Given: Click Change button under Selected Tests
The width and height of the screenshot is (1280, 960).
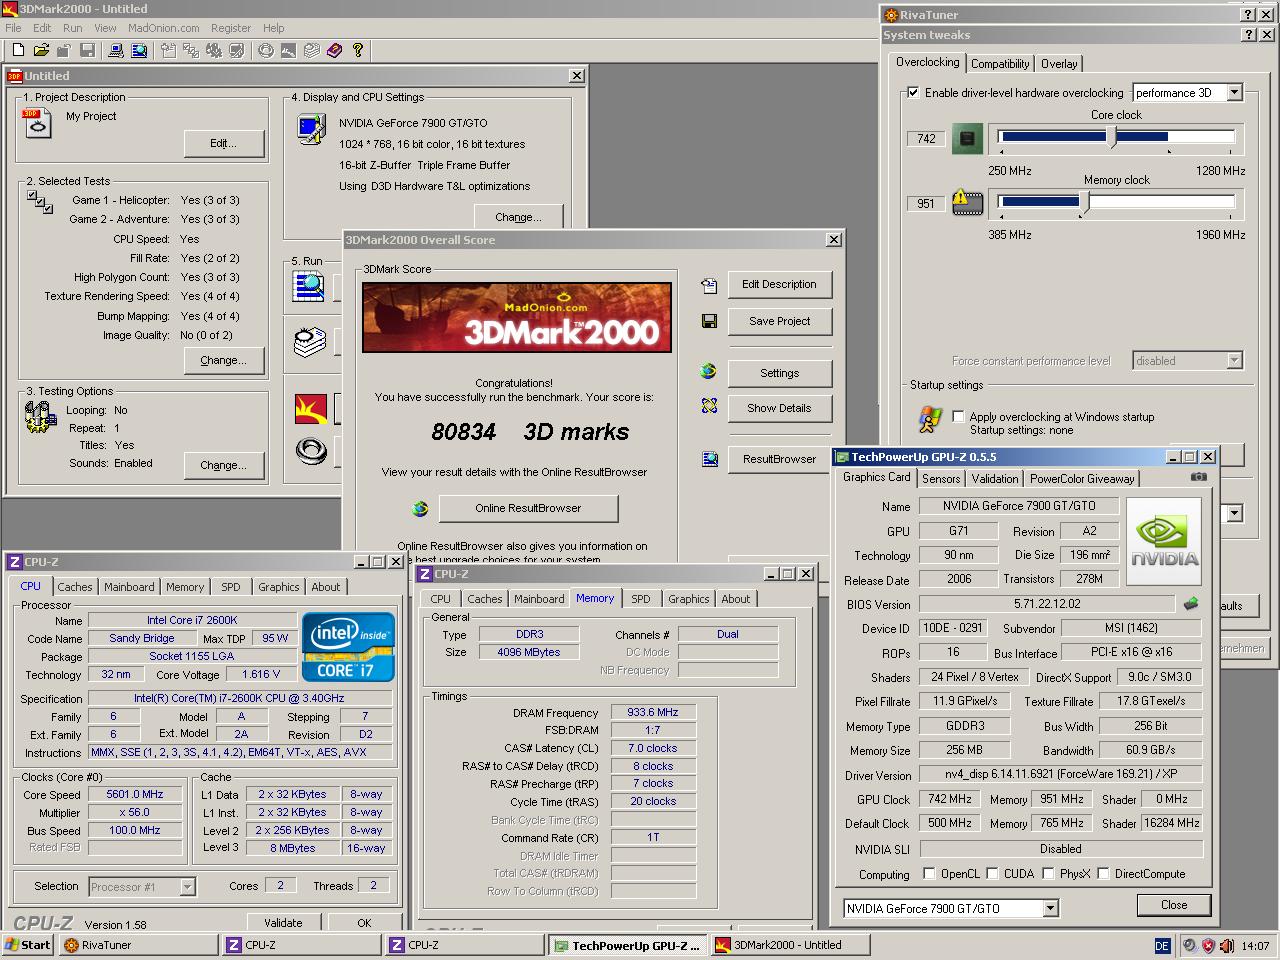Looking at the screenshot, I should tap(223, 360).
